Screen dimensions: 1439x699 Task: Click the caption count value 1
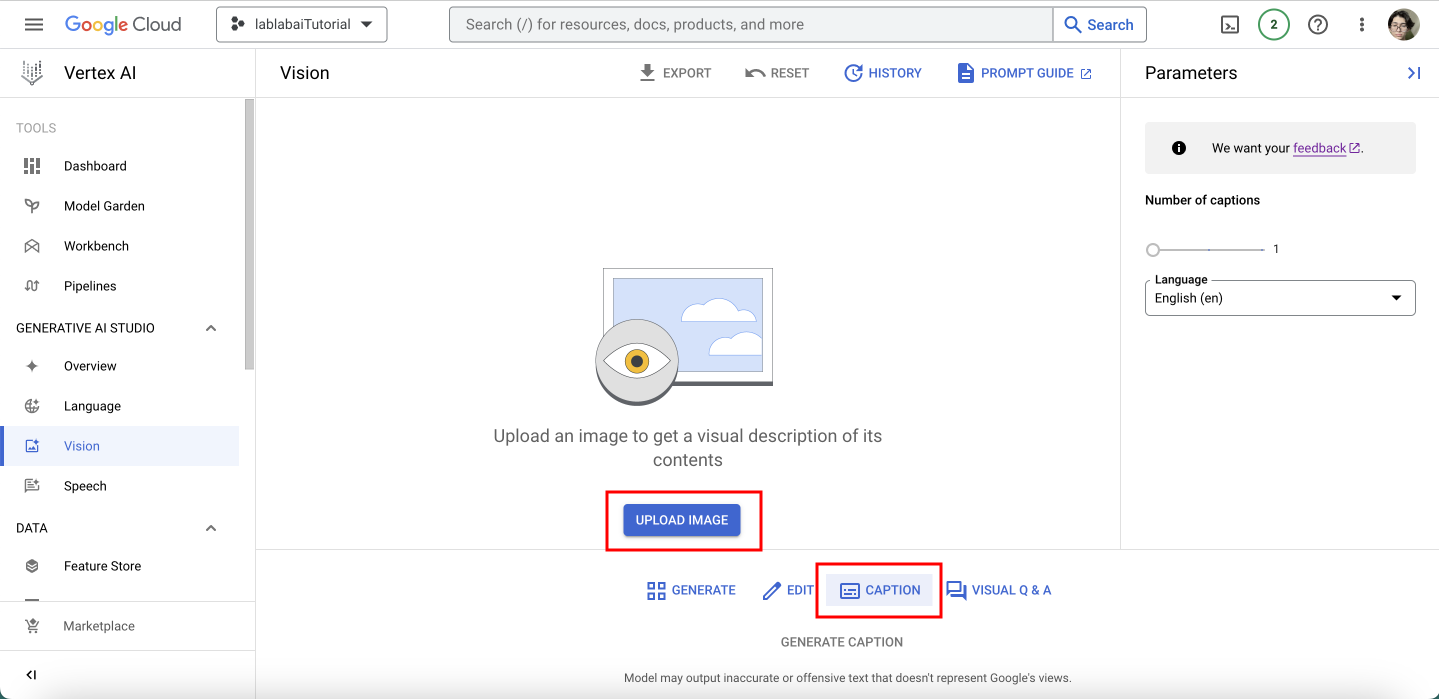click(x=1276, y=249)
